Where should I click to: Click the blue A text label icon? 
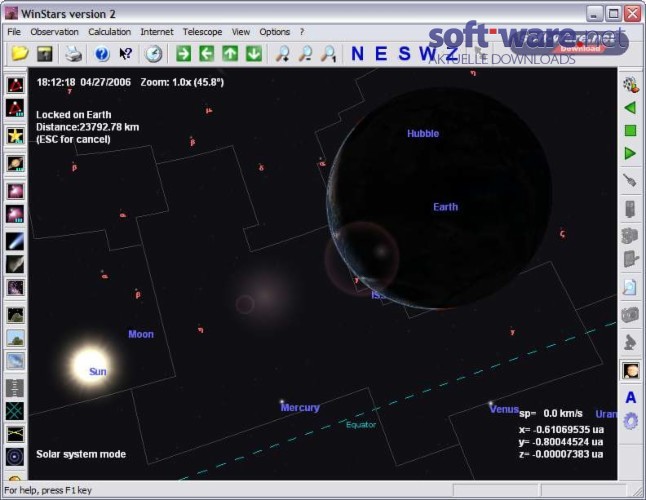click(x=630, y=397)
